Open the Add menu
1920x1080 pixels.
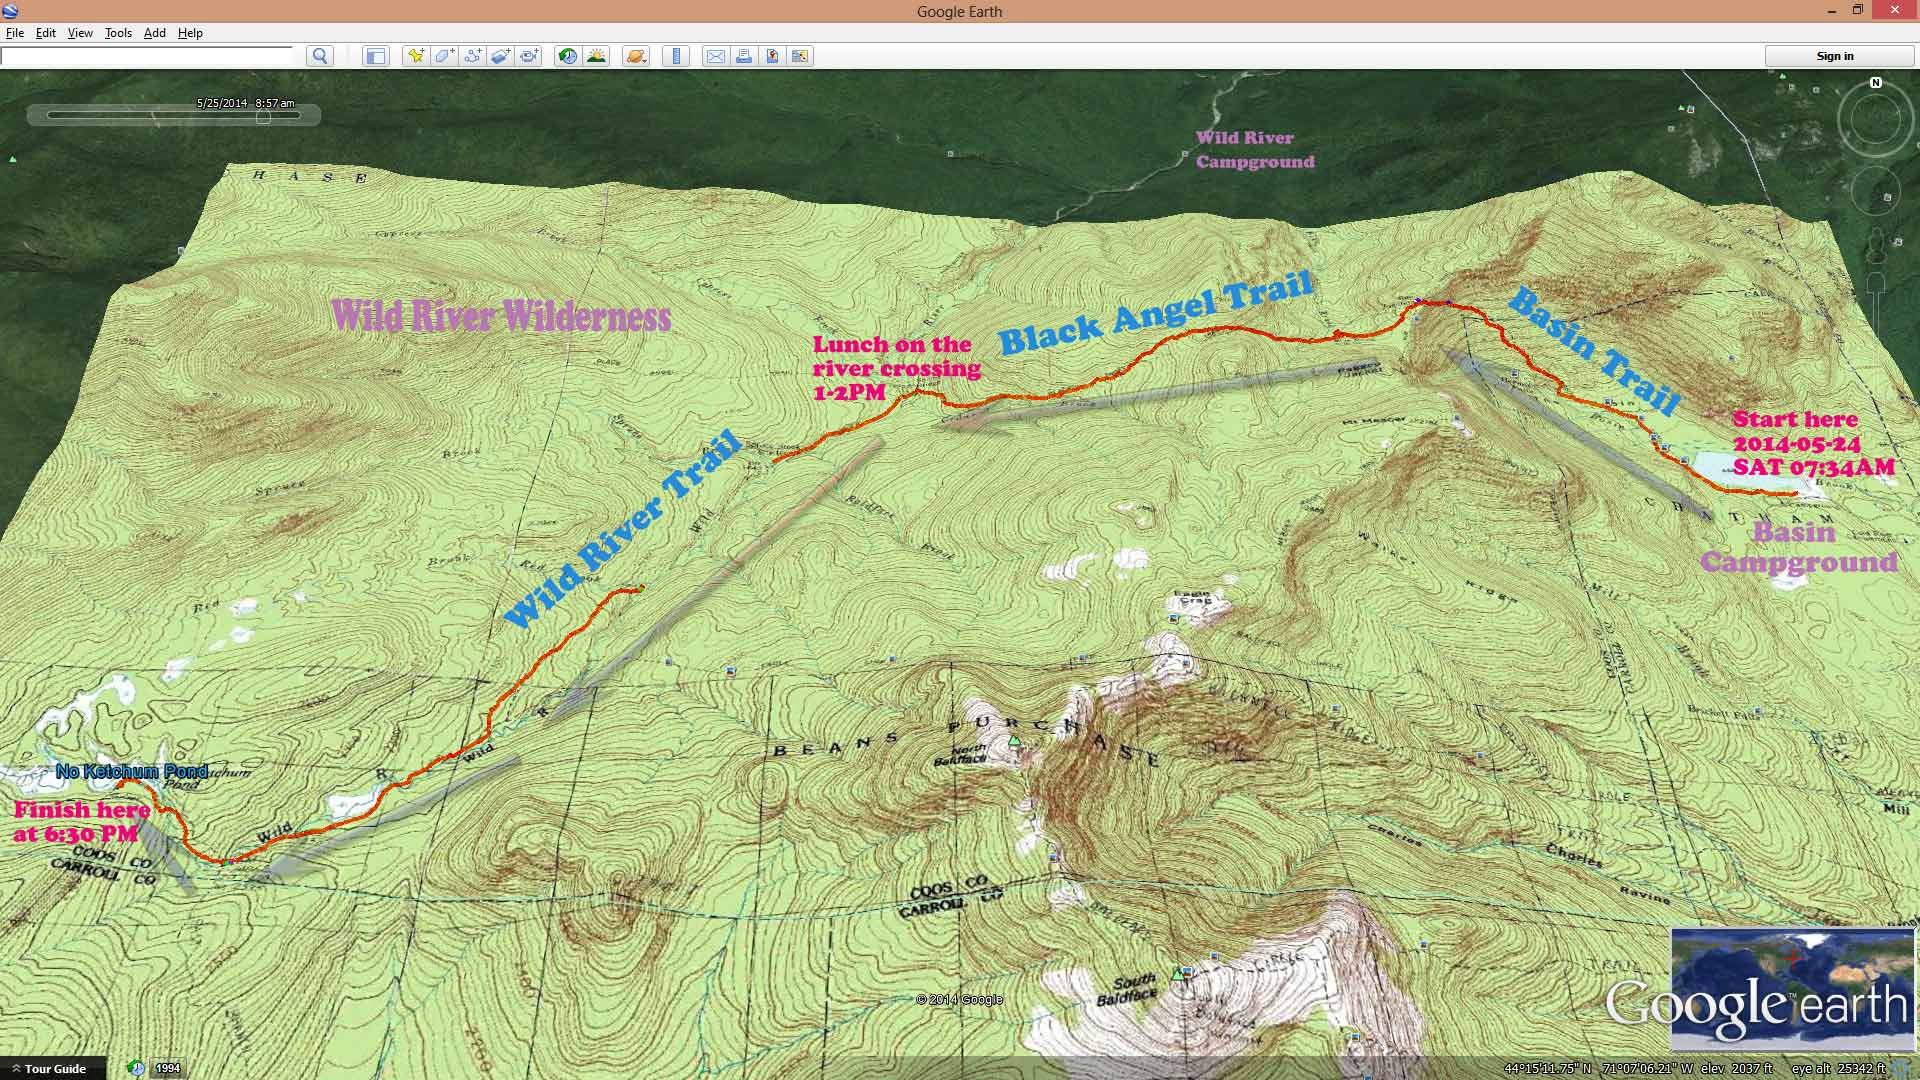[154, 33]
